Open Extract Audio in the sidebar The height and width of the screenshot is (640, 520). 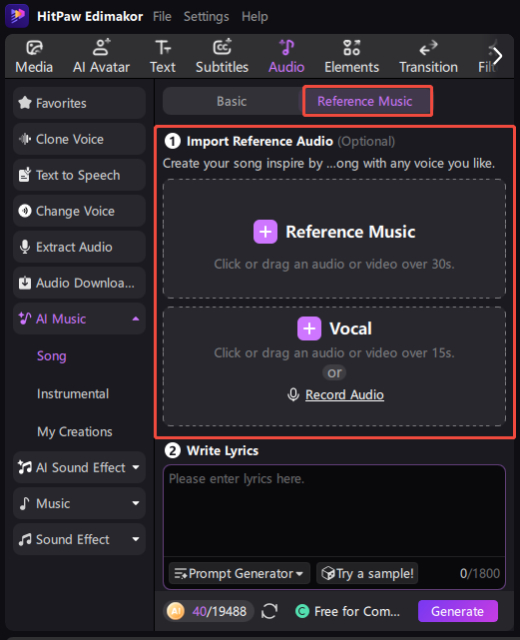tap(79, 247)
